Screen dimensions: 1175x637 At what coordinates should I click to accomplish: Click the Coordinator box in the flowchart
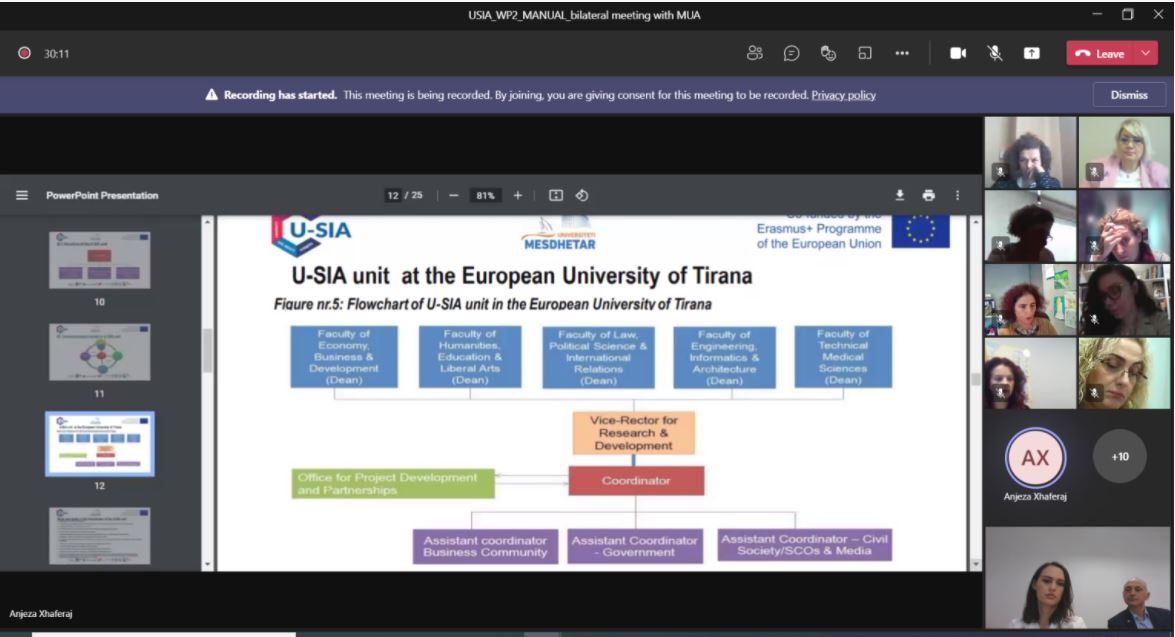pos(636,480)
